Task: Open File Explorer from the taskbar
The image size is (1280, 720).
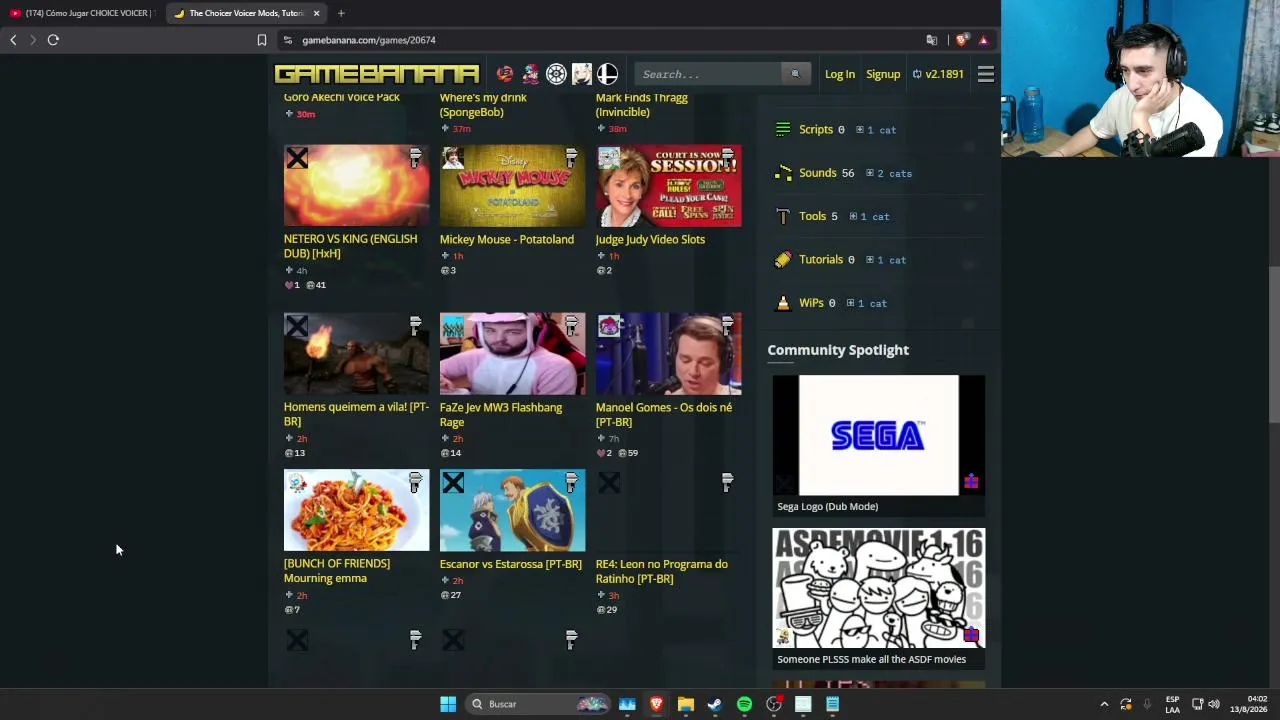Action: click(685, 704)
